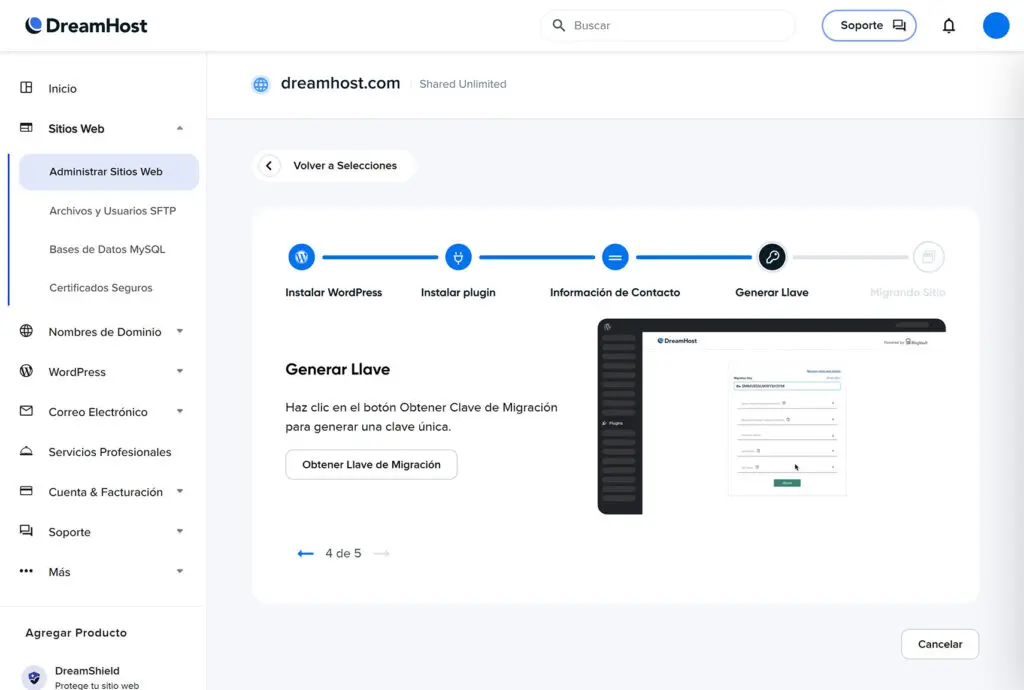The width and height of the screenshot is (1024, 690).
Task: Click the search magnifier icon
Action: click(x=558, y=25)
